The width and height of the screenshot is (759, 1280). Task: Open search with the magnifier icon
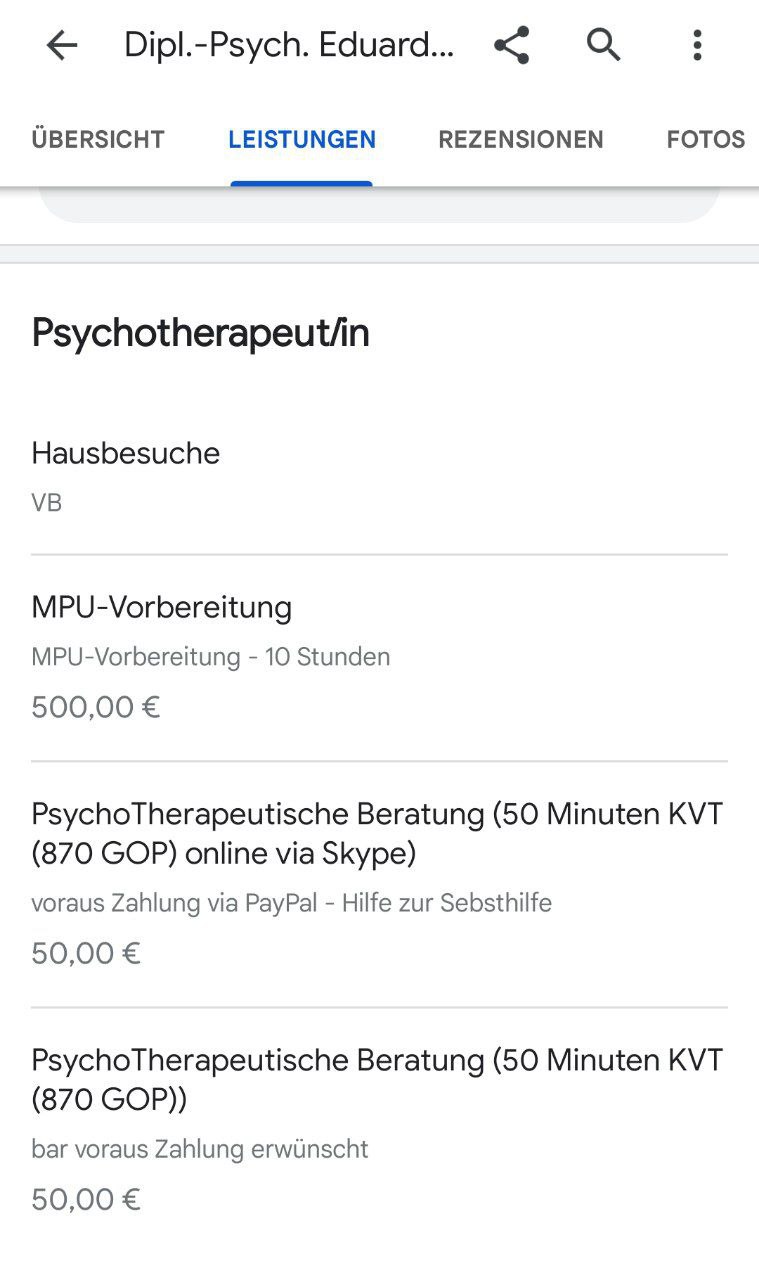pos(604,45)
